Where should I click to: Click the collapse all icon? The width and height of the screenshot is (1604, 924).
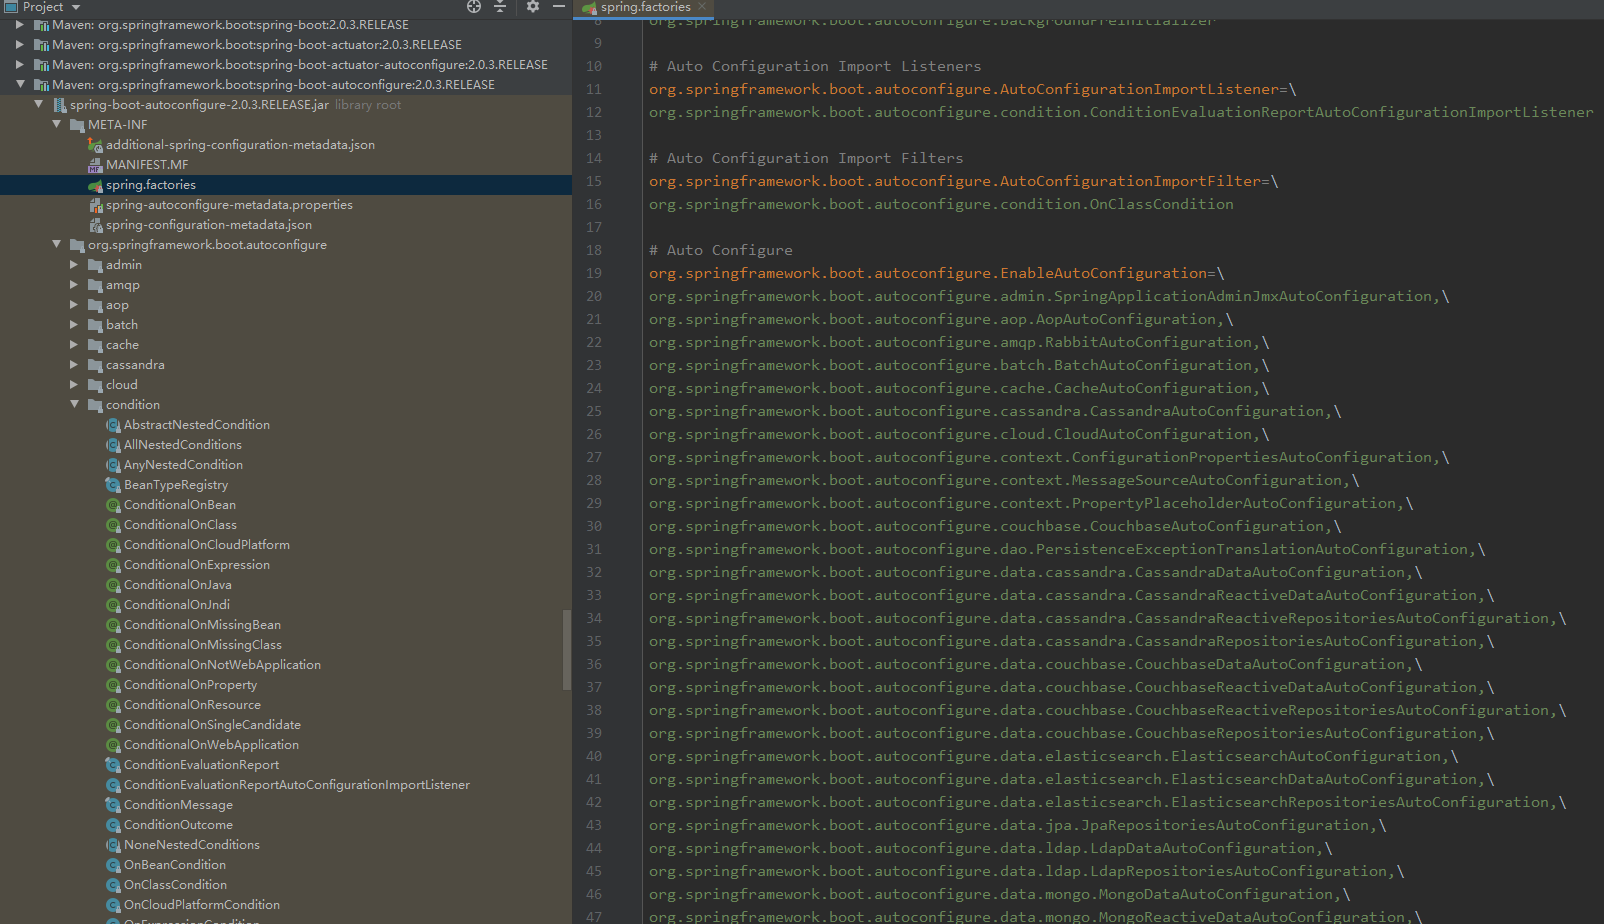tap(500, 6)
